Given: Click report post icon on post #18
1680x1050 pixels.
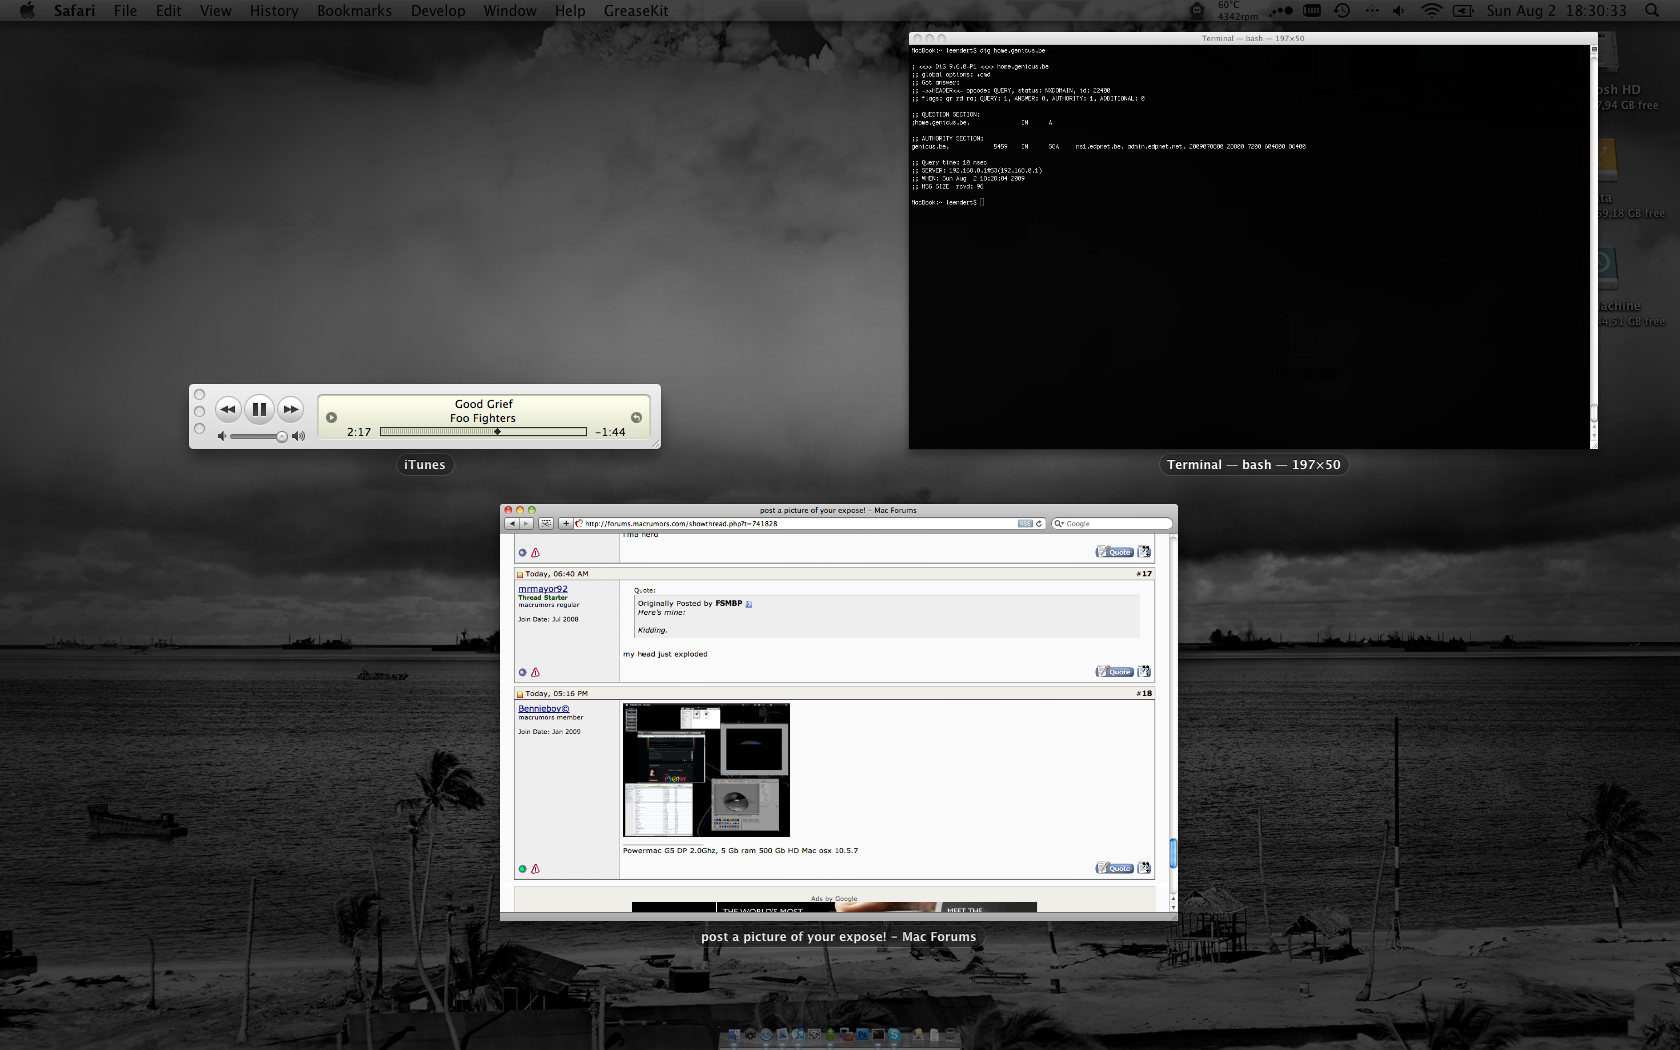Looking at the screenshot, I should [x=535, y=869].
